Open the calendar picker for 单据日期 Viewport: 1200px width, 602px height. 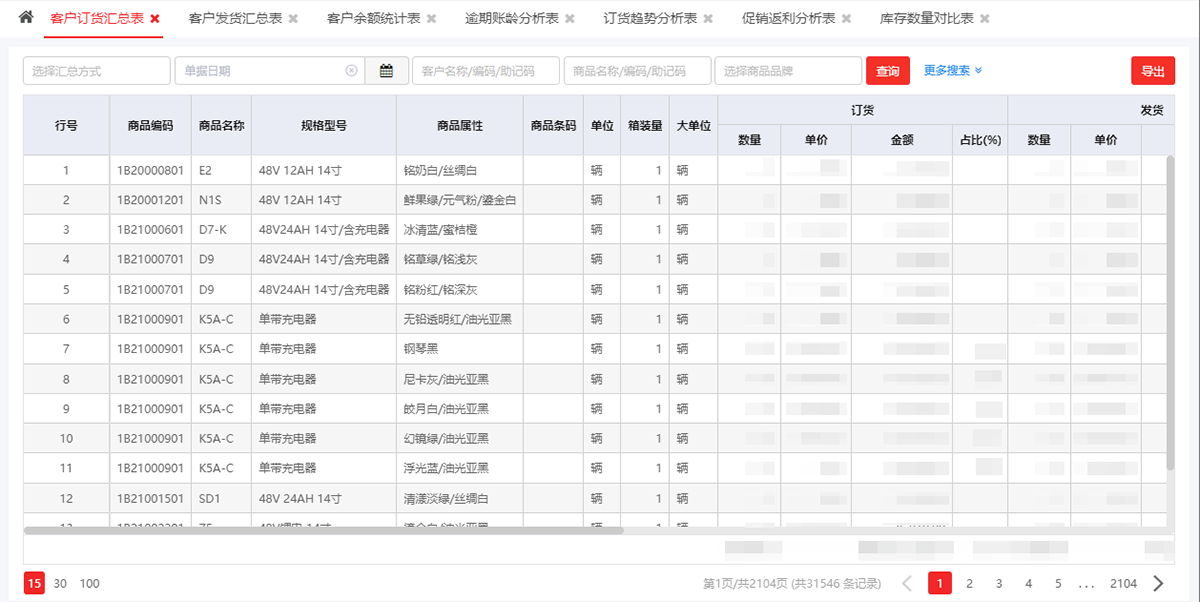tap(387, 70)
